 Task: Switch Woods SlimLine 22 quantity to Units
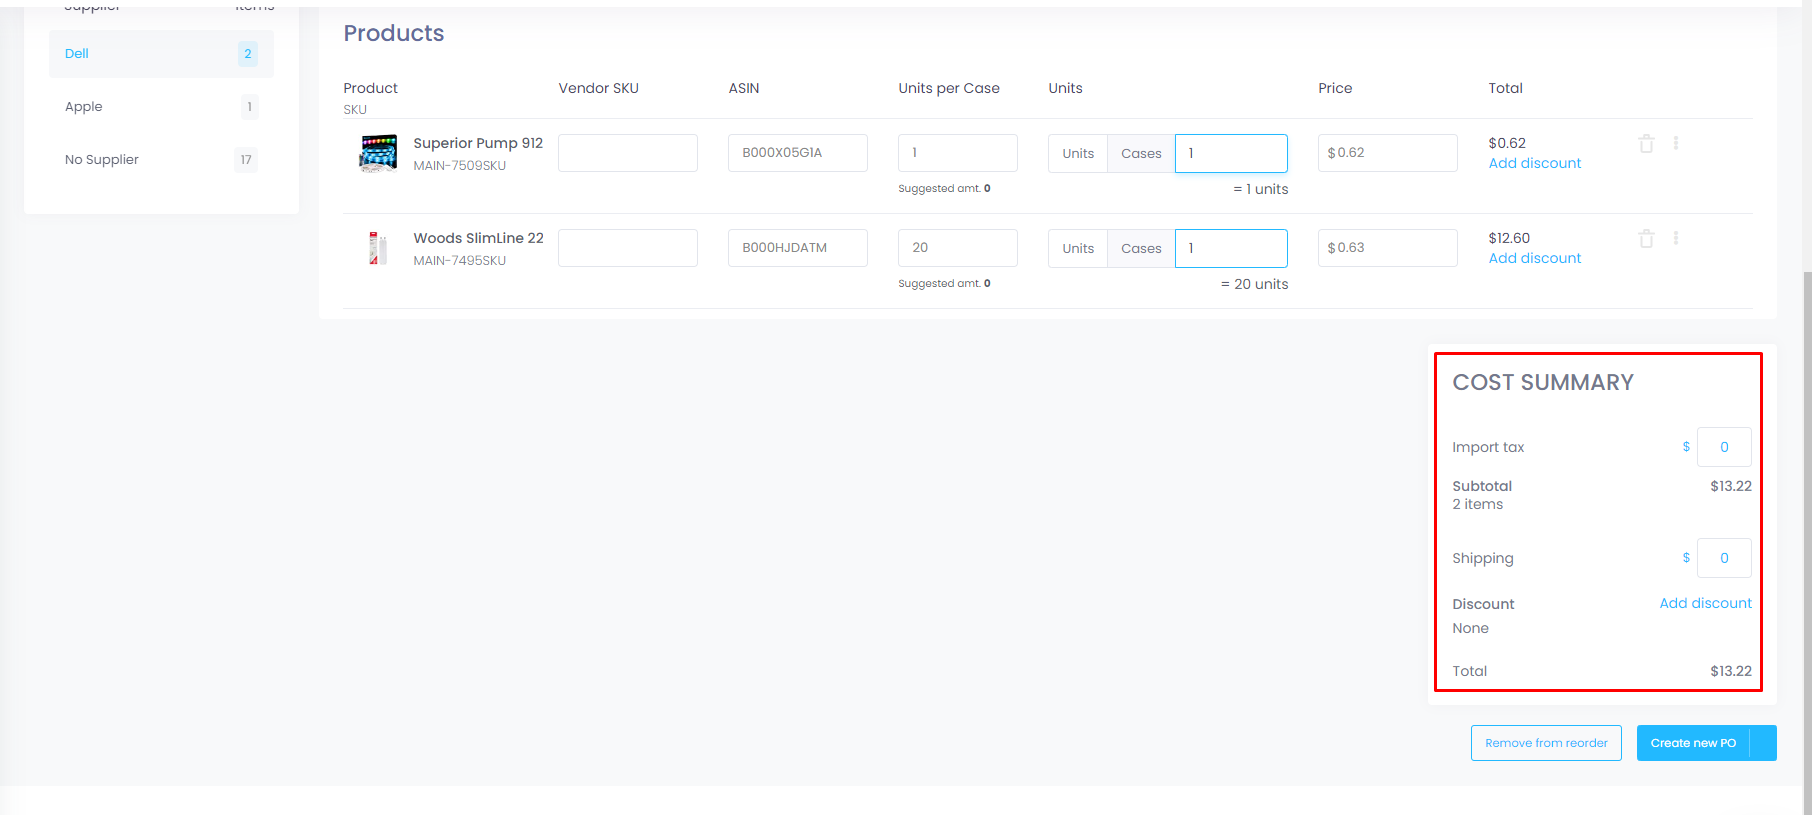pyautogui.click(x=1078, y=248)
